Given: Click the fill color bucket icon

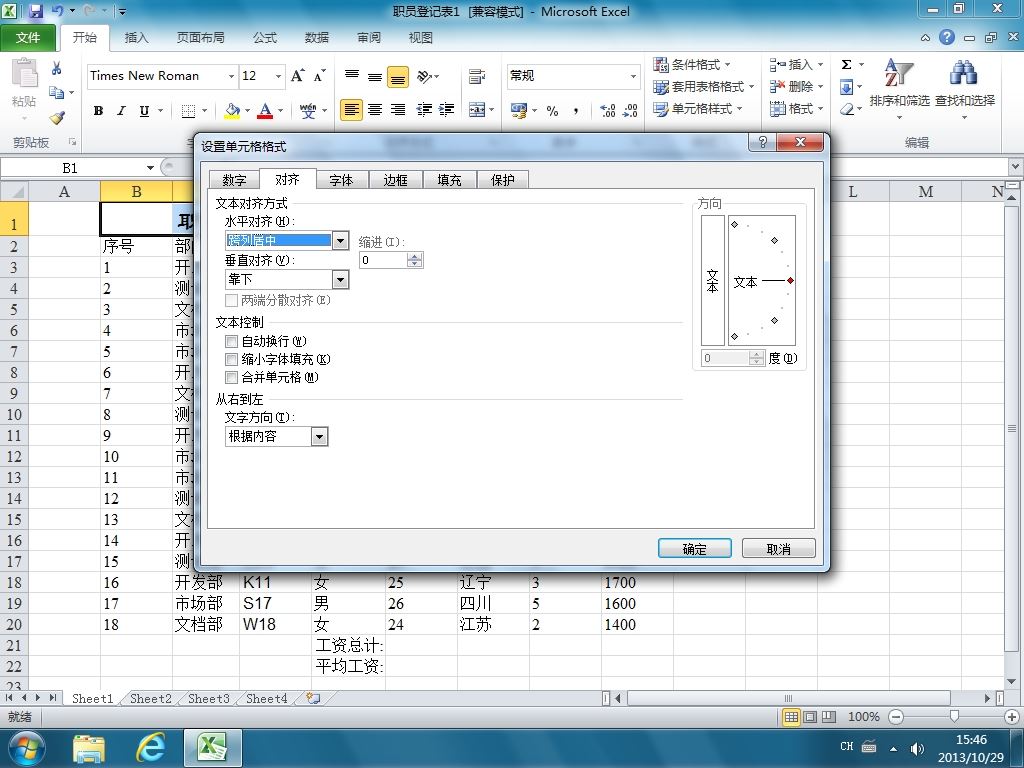Looking at the screenshot, I should pos(232,110).
